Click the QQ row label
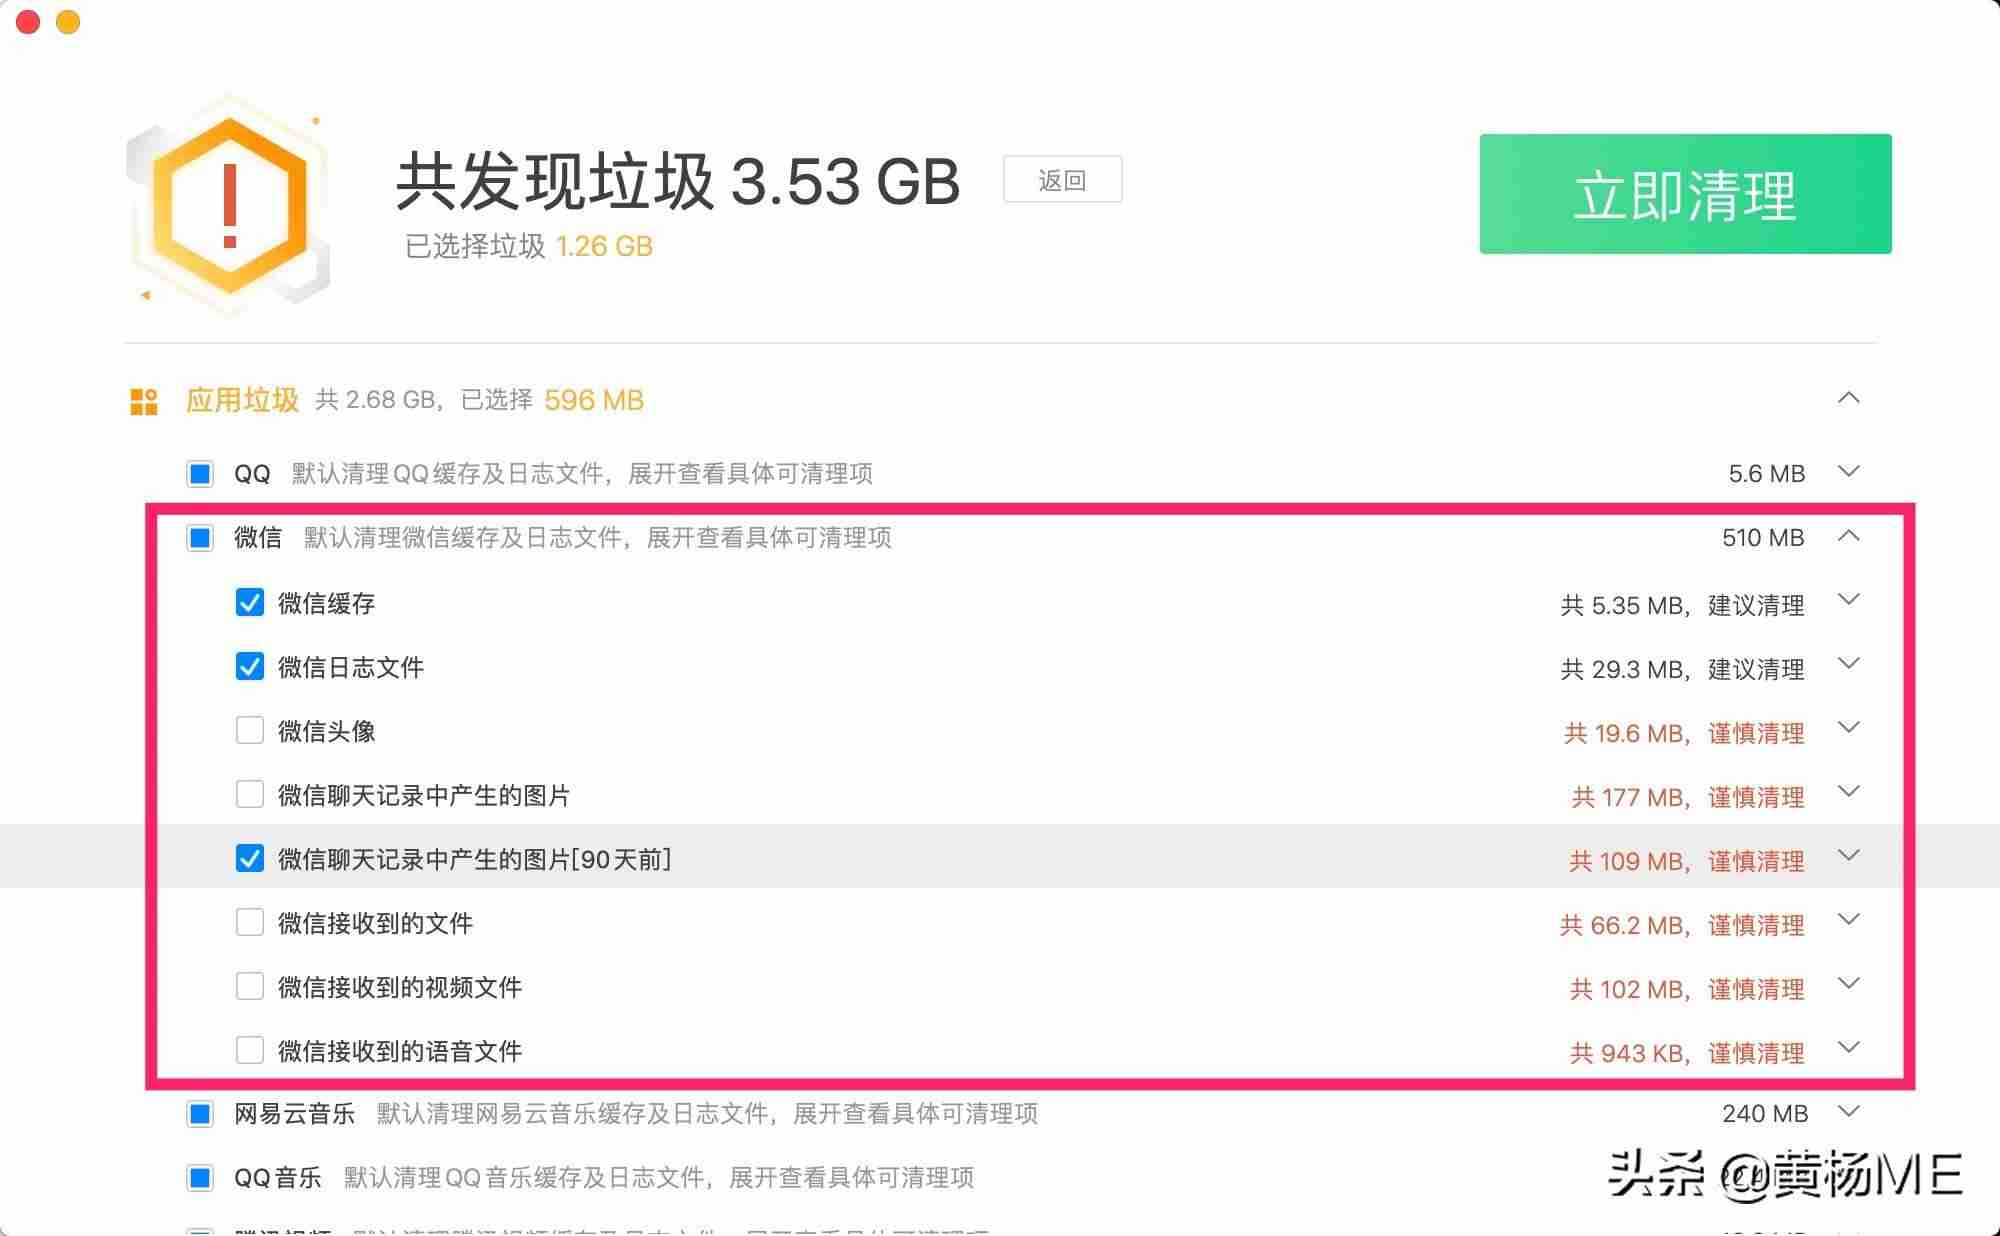 click(x=252, y=474)
